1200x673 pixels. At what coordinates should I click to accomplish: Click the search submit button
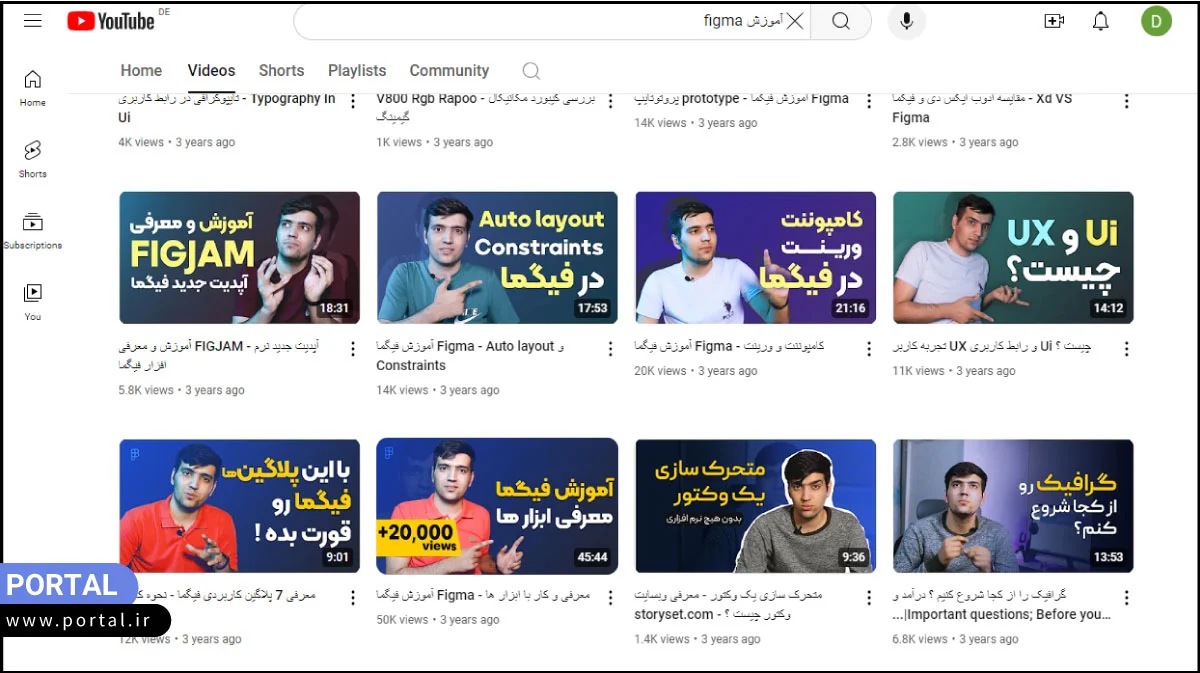tap(840, 21)
